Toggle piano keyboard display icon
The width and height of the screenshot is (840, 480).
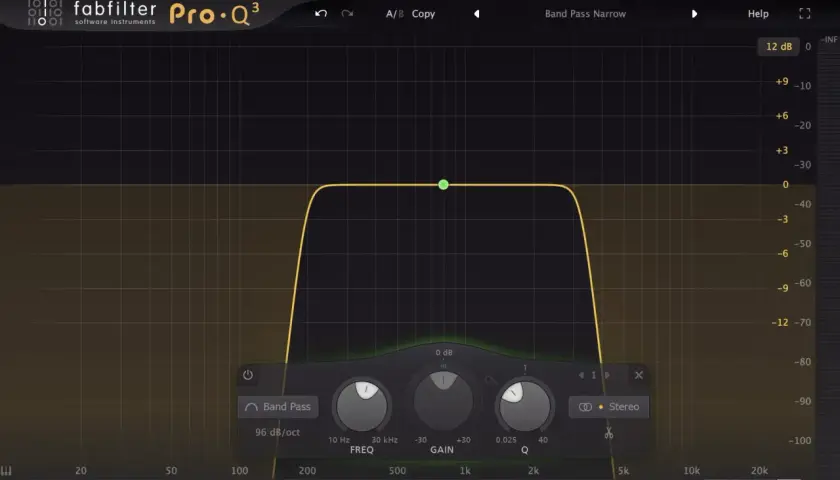click(x=6, y=471)
